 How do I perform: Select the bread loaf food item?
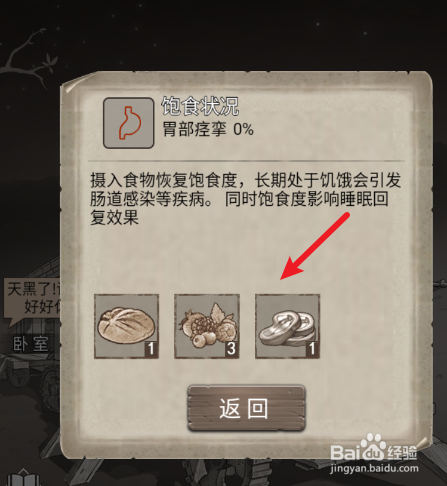[x=126, y=326]
